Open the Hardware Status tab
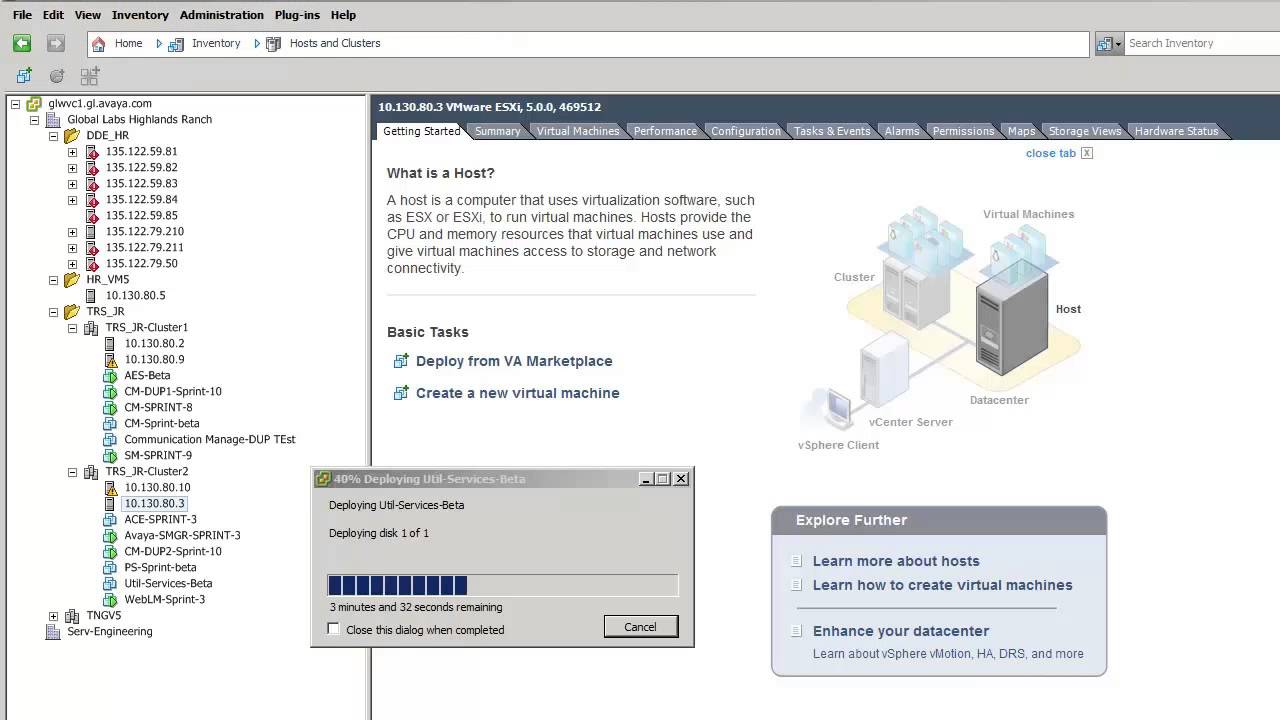This screenshot has width=1280, height=720. [x=1176, y=131]
